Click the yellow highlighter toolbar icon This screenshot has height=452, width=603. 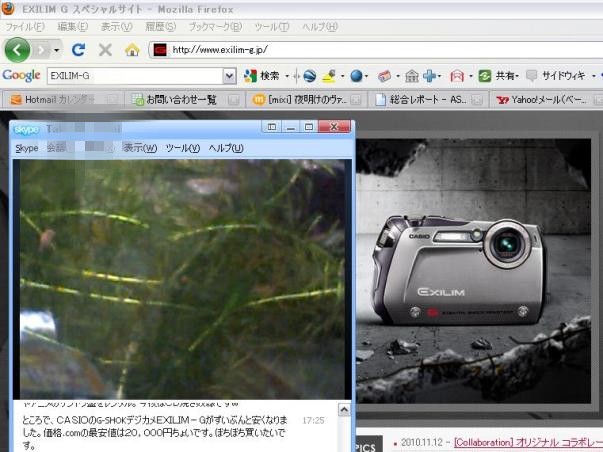[329, 76]
